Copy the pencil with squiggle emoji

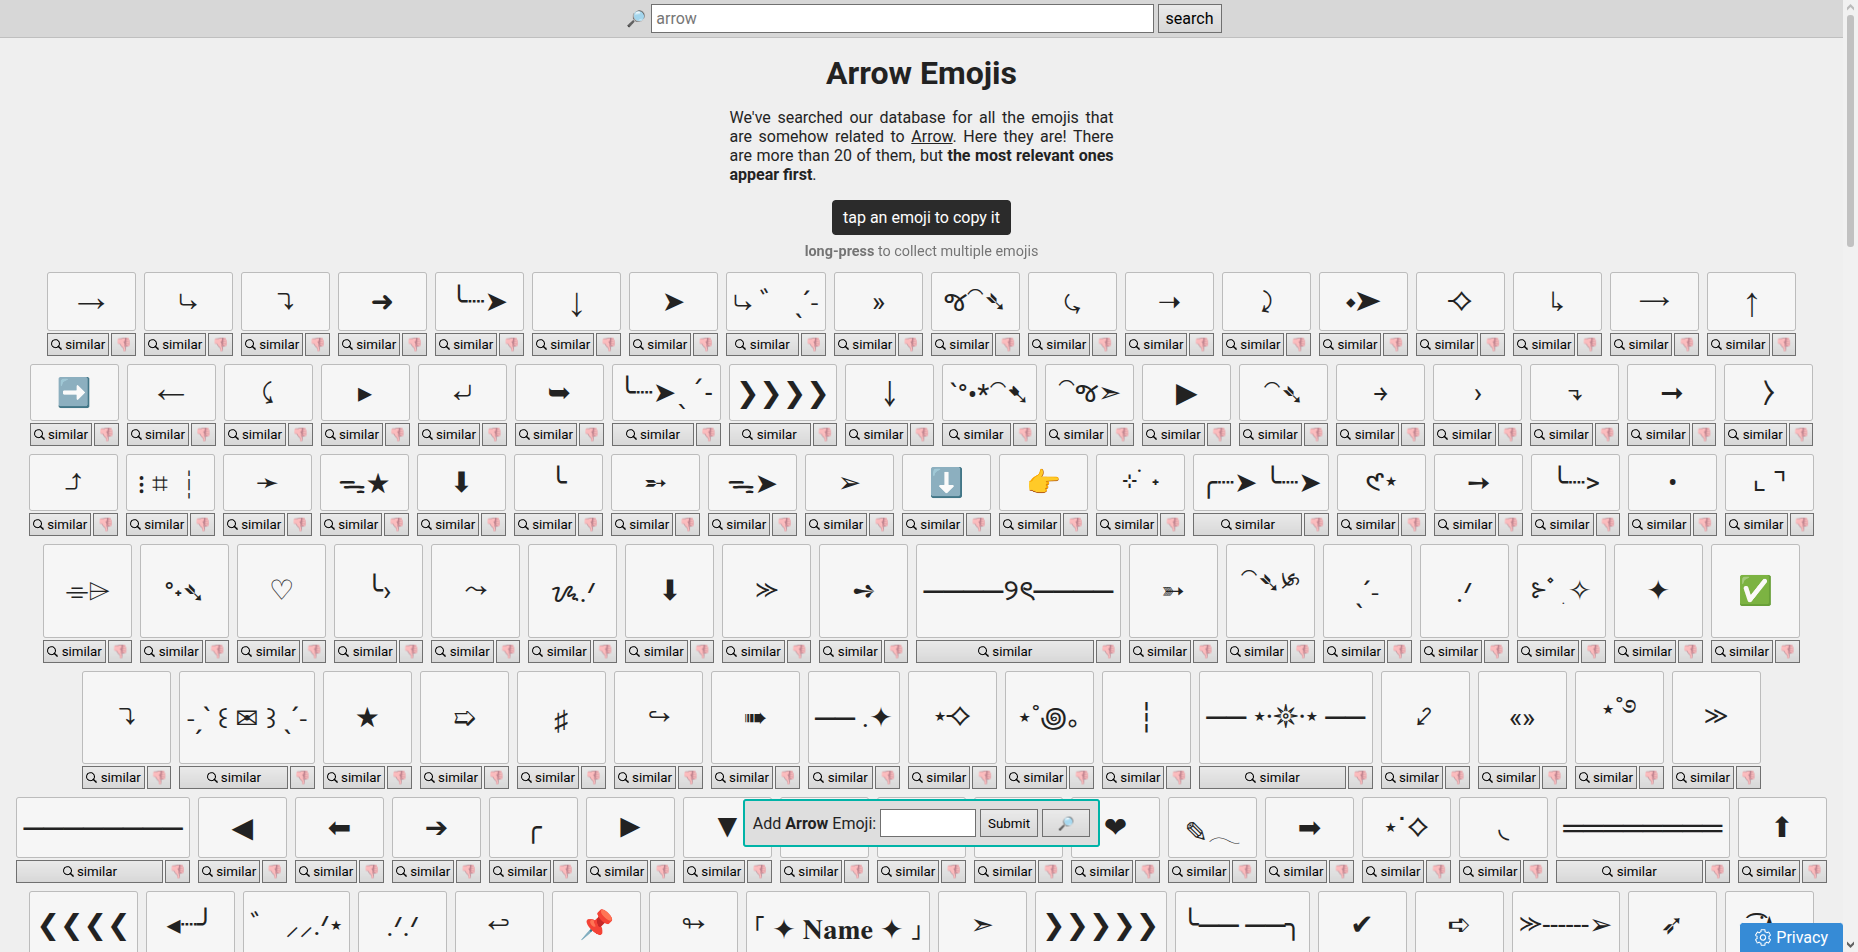click(1212, 827)
